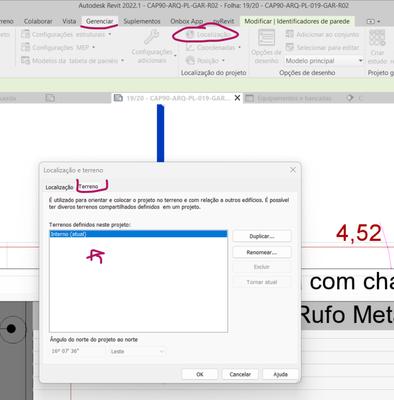Viewport: 394px width, 400px height.
Task: Open the Onbox App ribbon tab
Action: pyautogui.click(x=187, y=21)
